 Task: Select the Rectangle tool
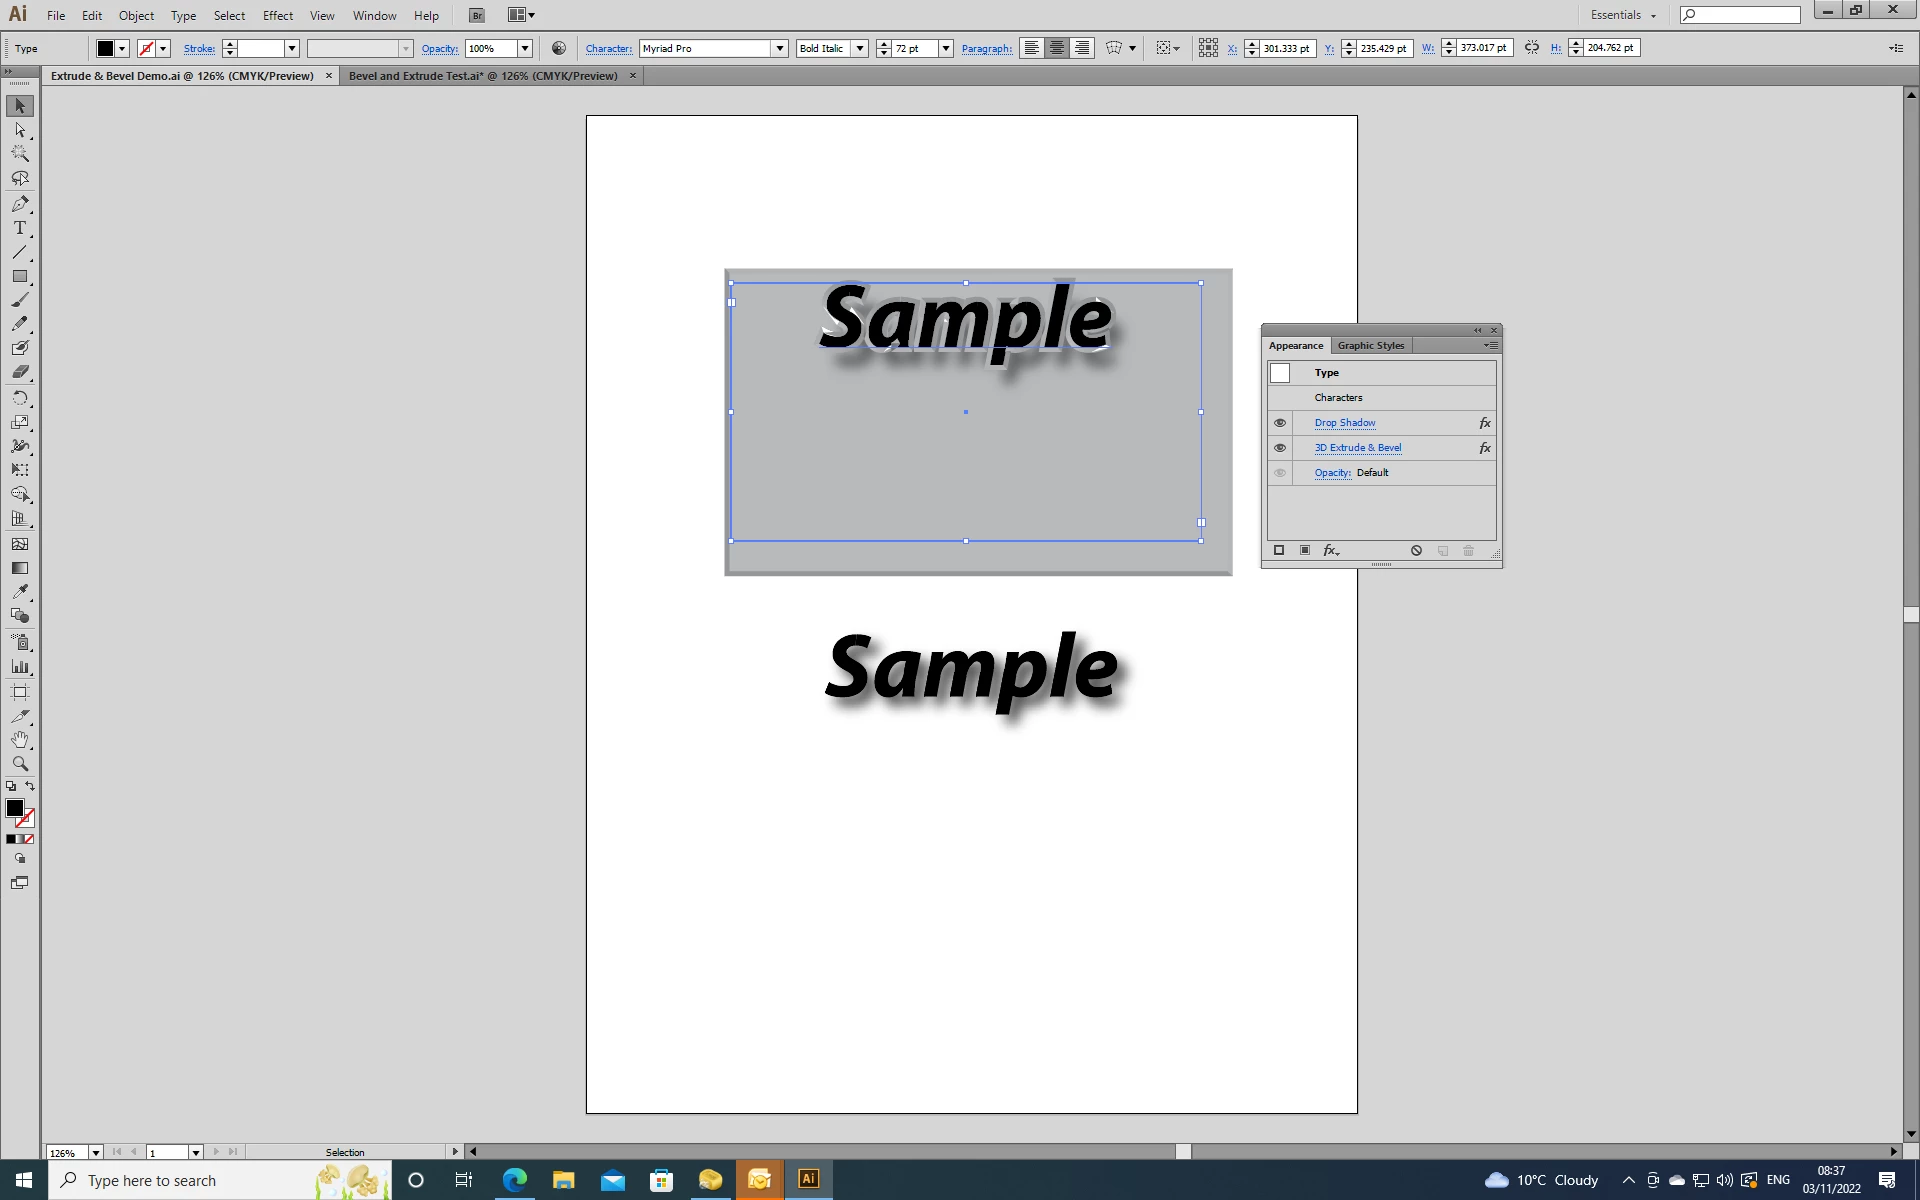click(20, 277)
